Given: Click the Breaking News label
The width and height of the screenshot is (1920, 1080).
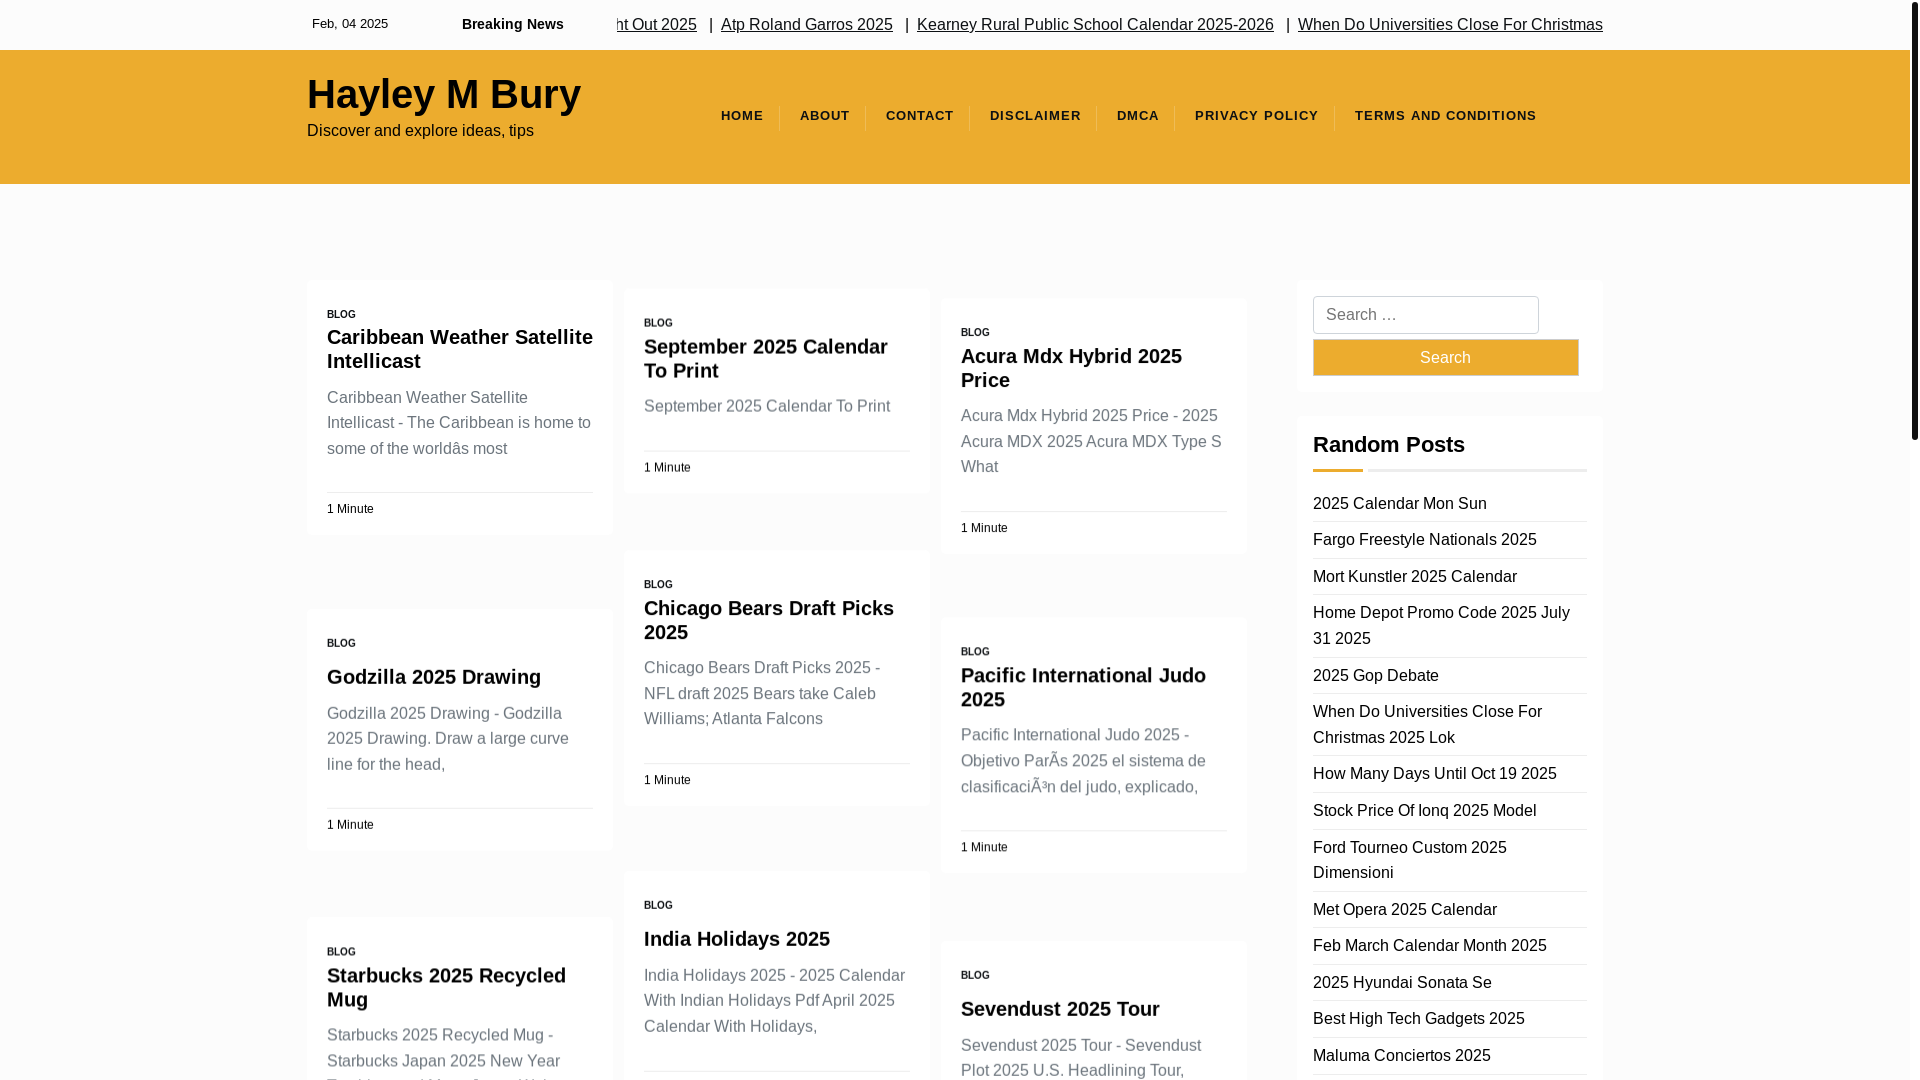Looking at the screenshot, I should pos(512,24).
